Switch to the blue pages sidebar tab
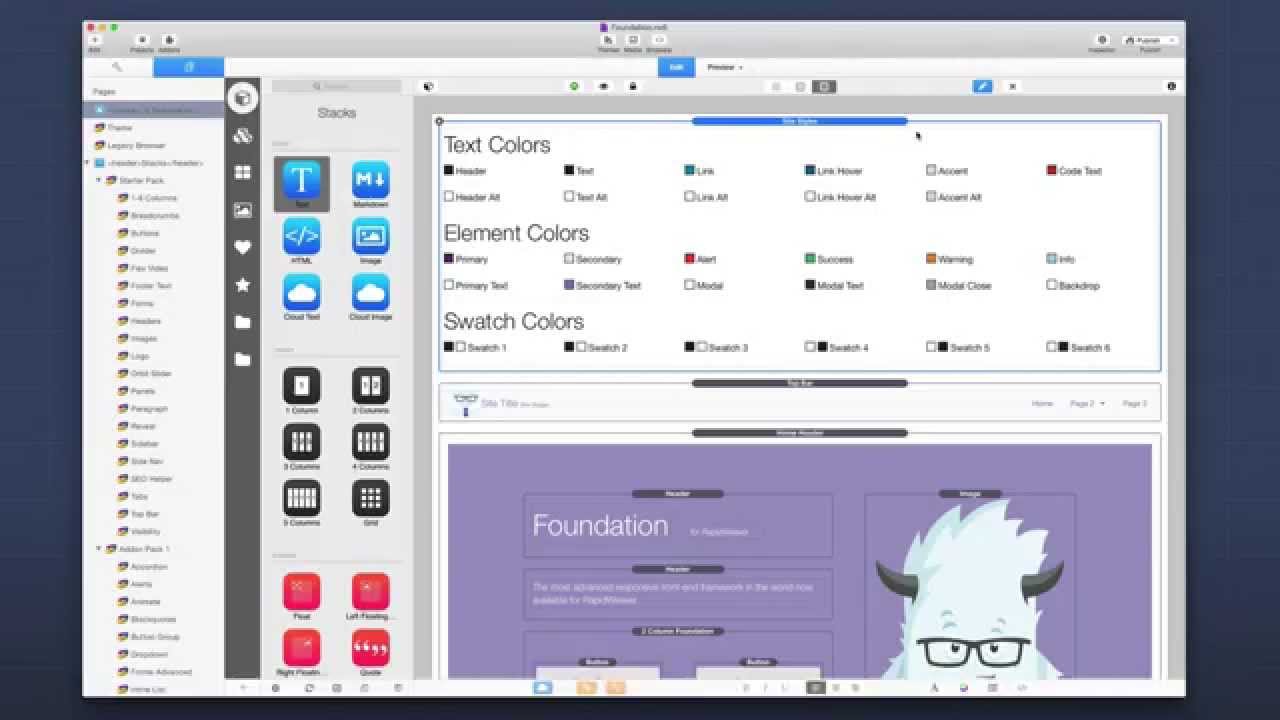The width and height of the screenshot is (1280, 720). pos(189,67)
